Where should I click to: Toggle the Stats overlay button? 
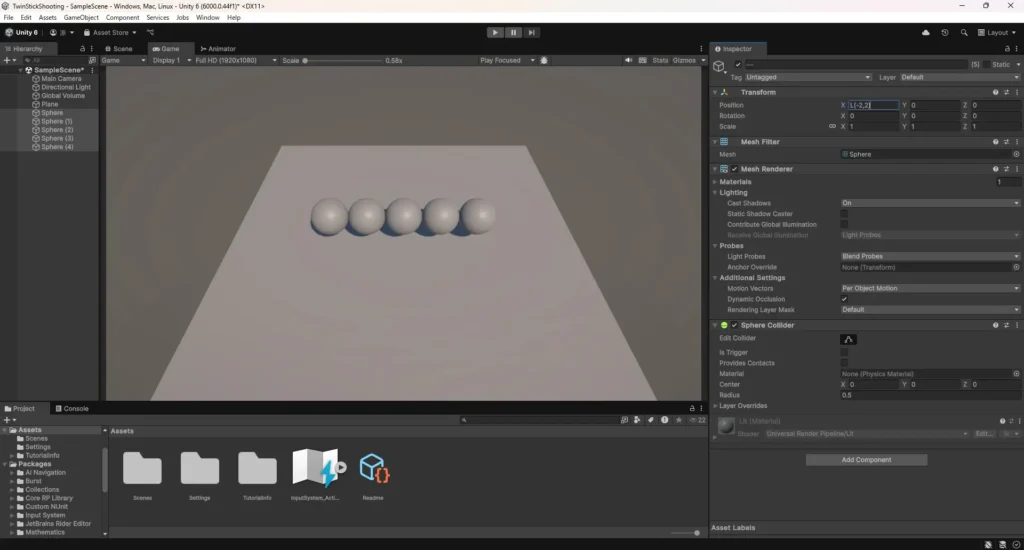(660, 60)
